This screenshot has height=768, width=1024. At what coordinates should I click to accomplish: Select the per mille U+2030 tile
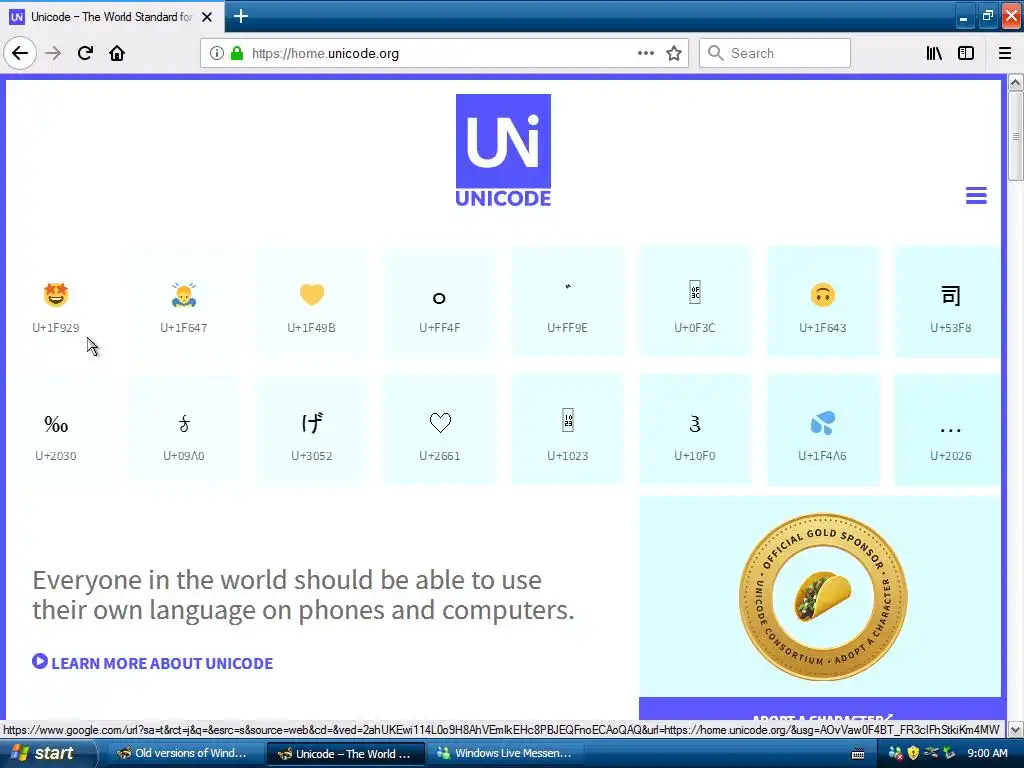56,430
